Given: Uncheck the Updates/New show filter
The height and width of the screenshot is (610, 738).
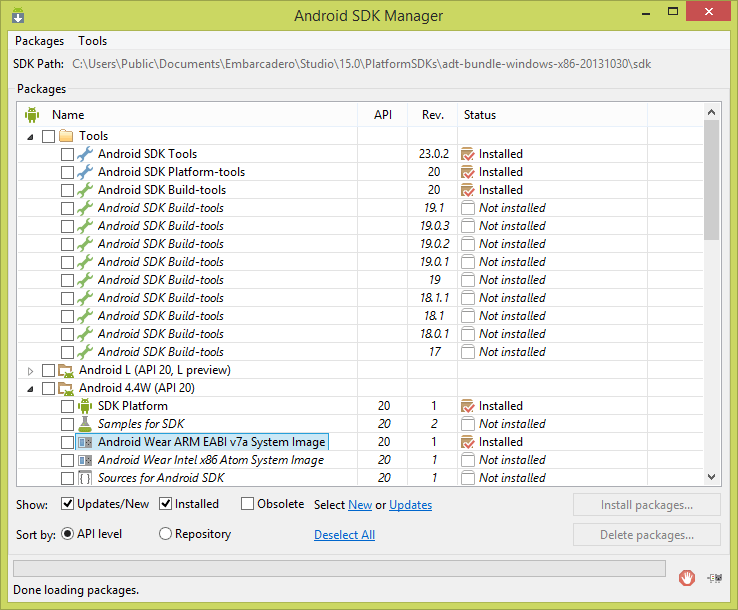Looking at the screenshot, I should [68, 504].
